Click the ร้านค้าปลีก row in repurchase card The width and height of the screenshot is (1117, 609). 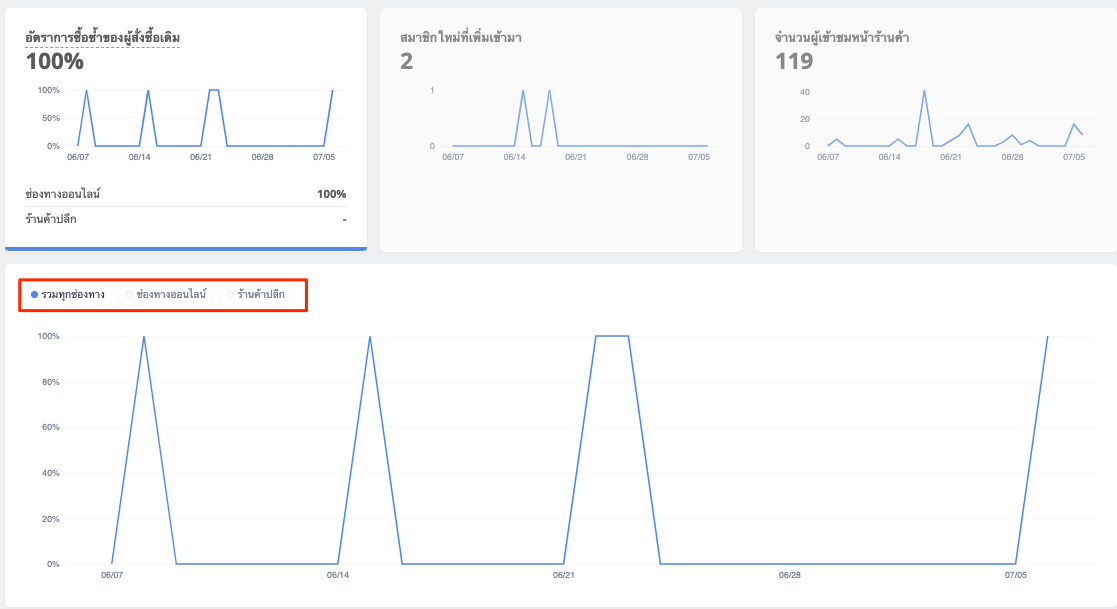185,219
